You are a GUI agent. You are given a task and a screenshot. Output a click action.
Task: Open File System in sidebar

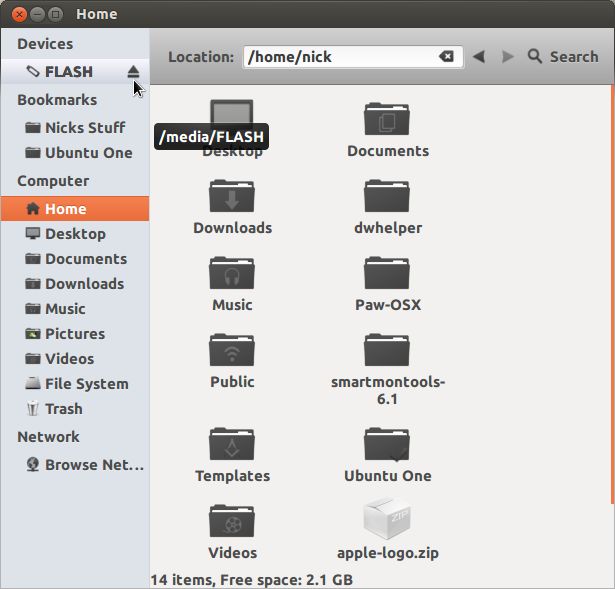[x=75, y=384]
